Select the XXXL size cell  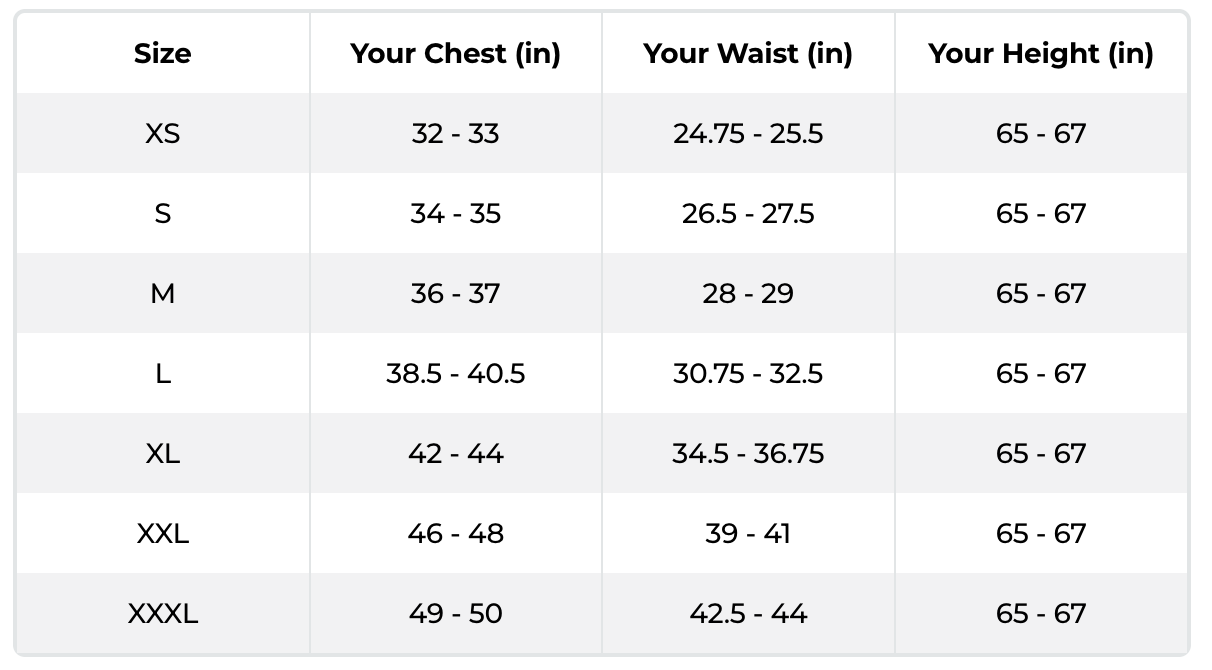(162, 613)
